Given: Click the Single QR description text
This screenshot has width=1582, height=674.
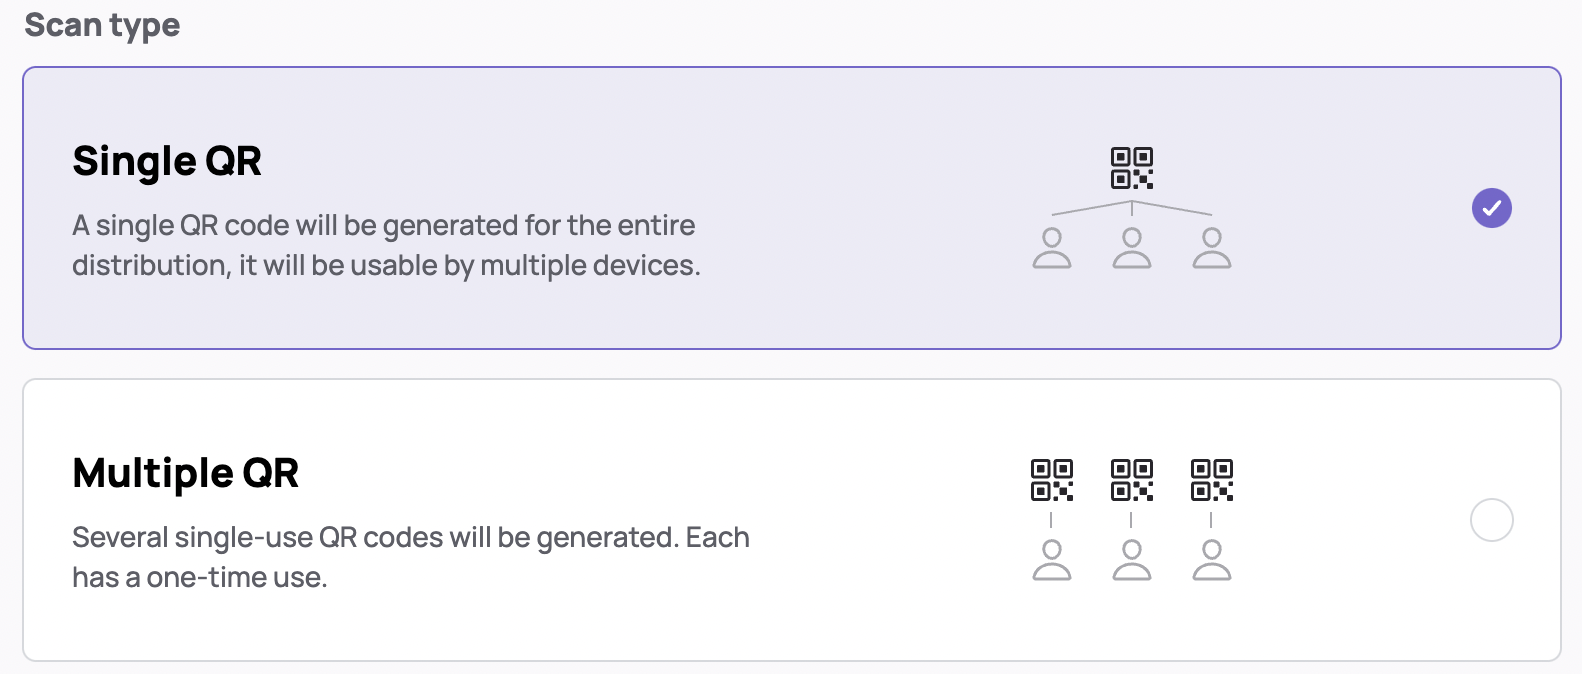Looking at the screenshot, I should point(386,245).
